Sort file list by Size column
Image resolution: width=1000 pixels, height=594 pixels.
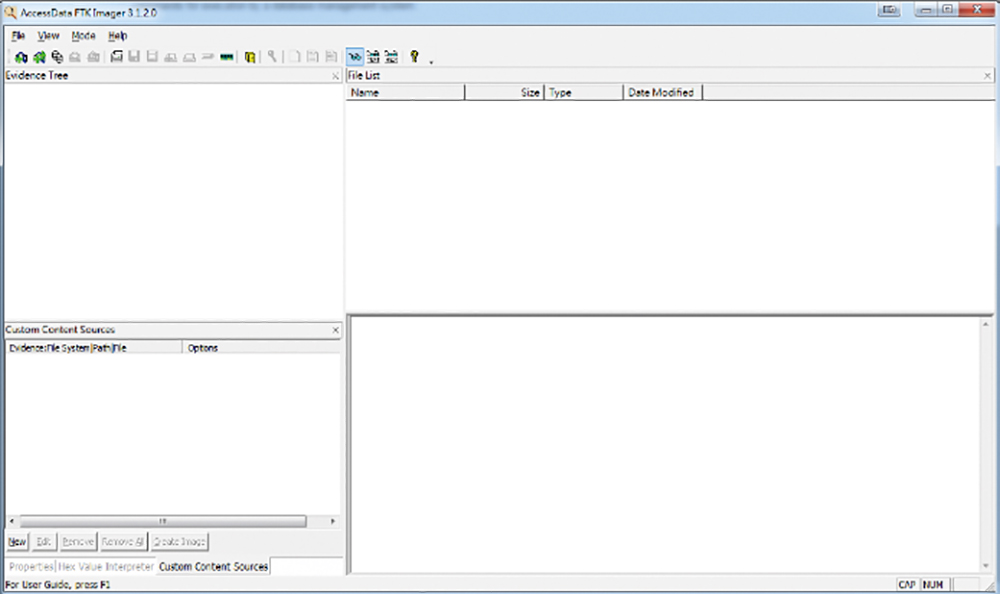504,93
